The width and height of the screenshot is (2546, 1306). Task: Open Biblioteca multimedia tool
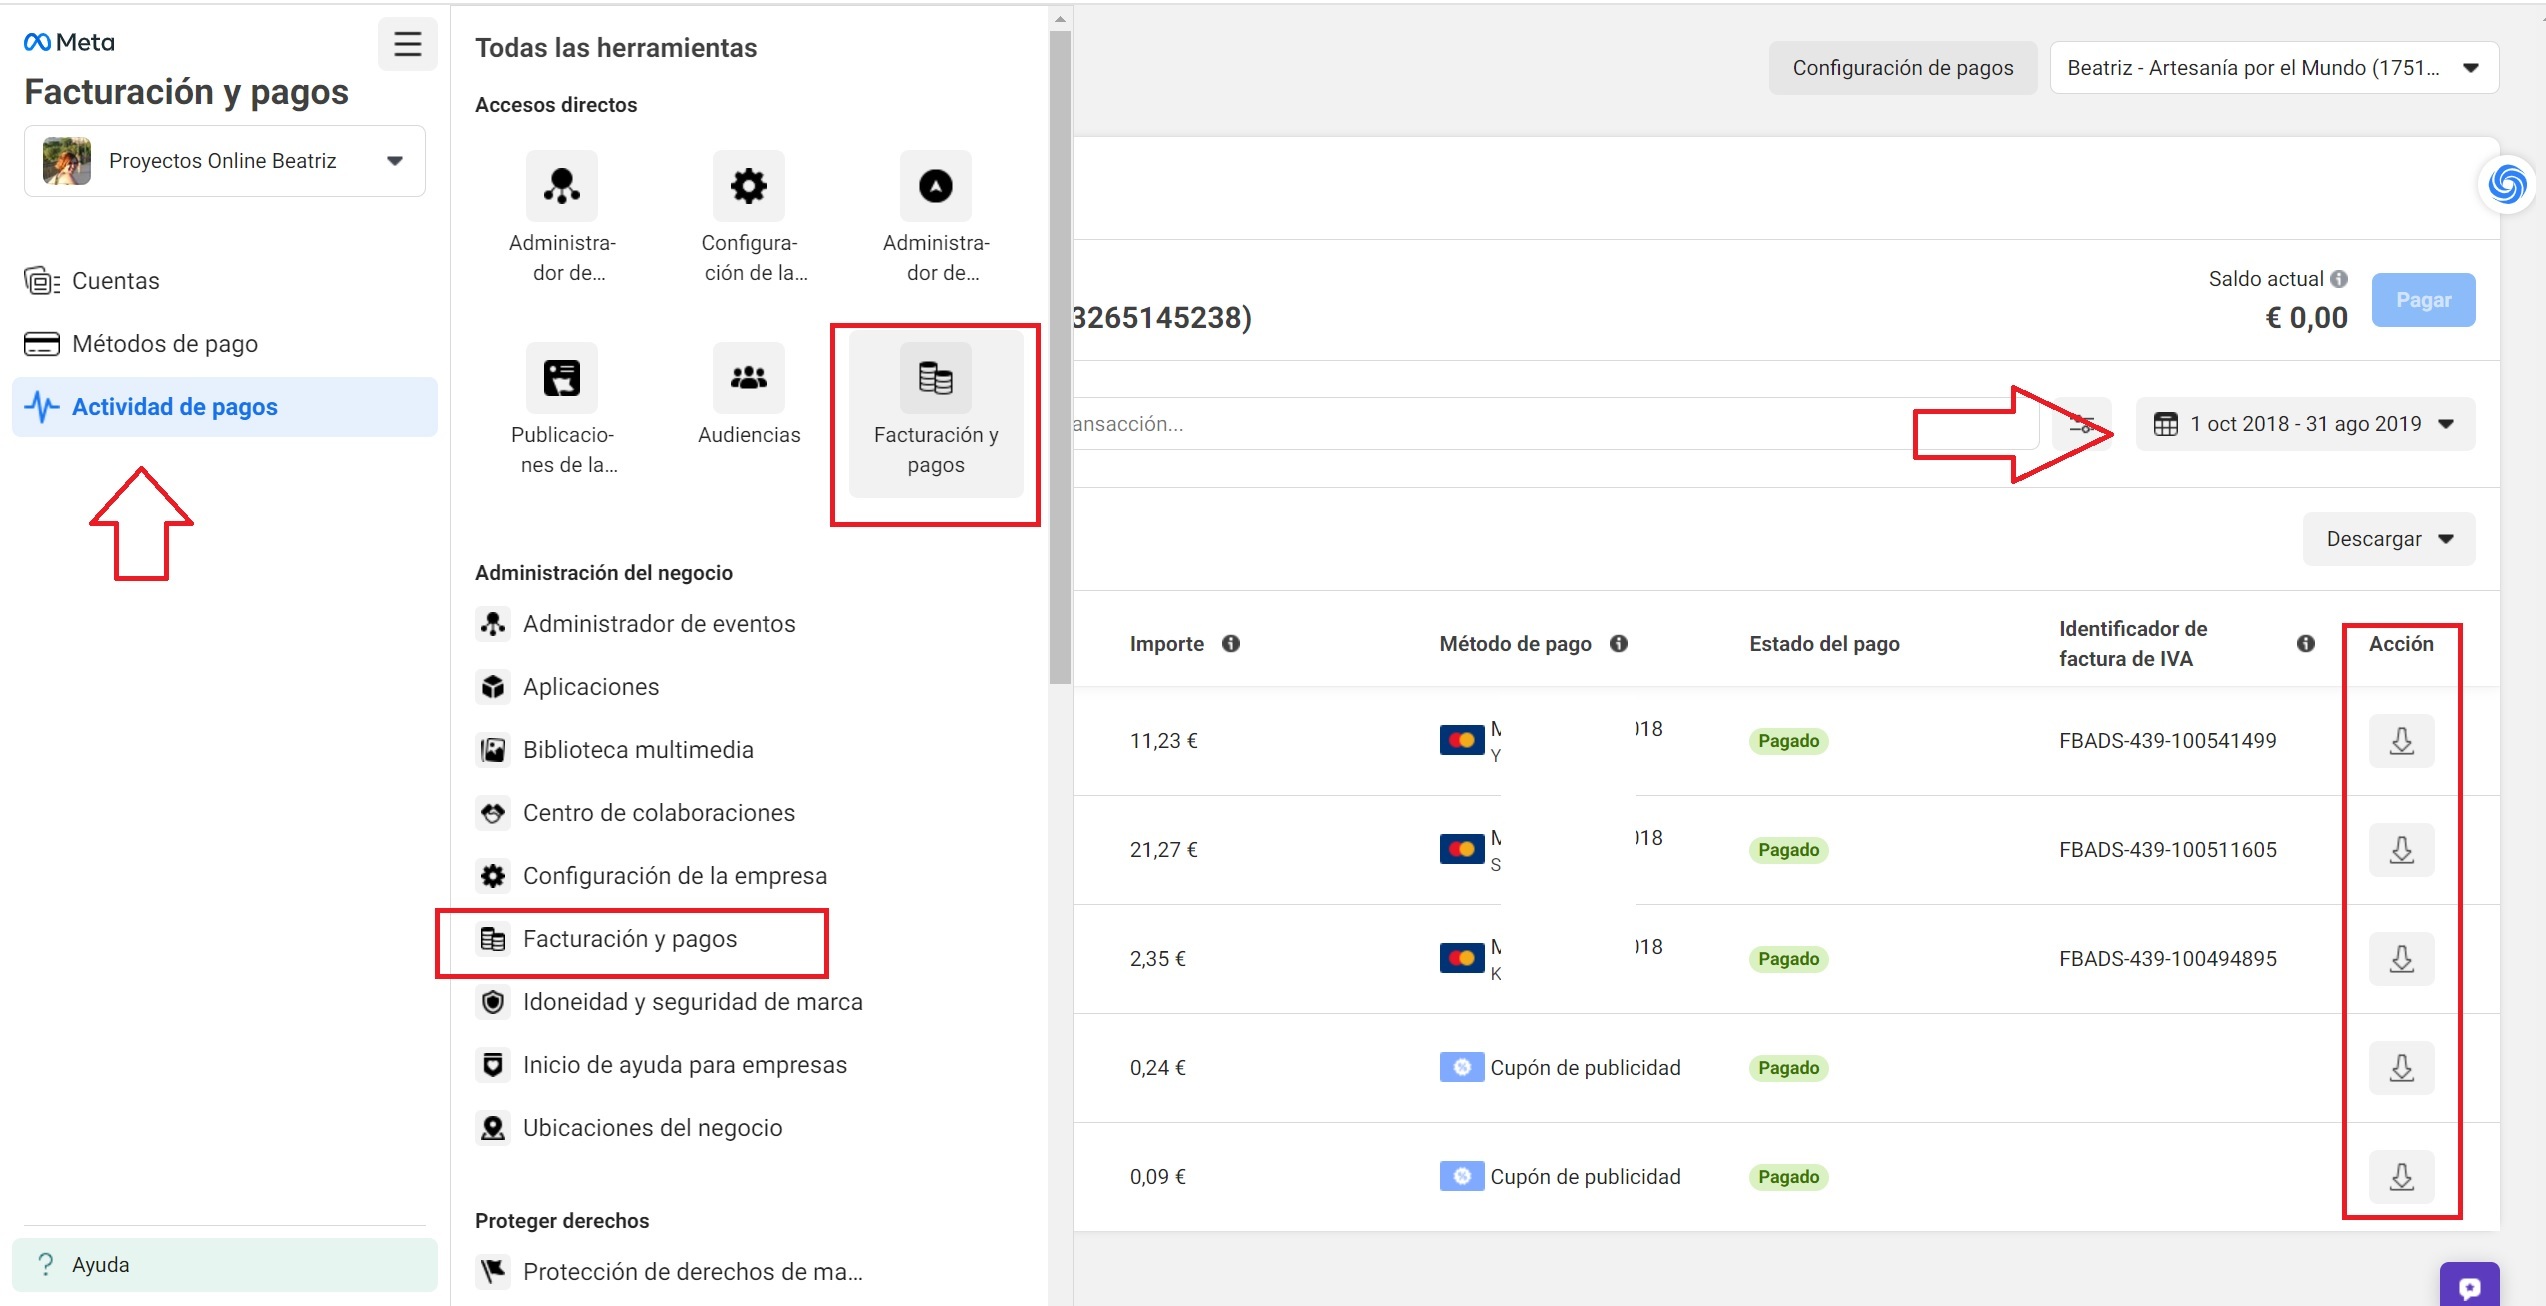[x=637, y=750]
